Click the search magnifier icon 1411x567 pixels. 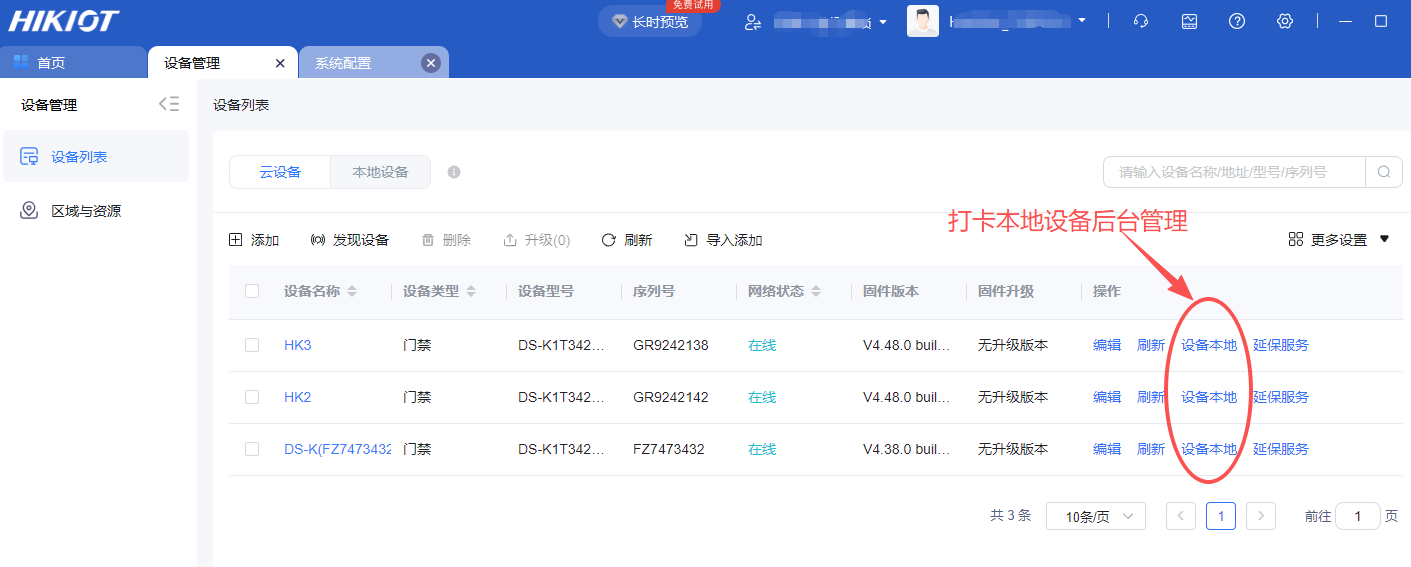pos(1384,172)
